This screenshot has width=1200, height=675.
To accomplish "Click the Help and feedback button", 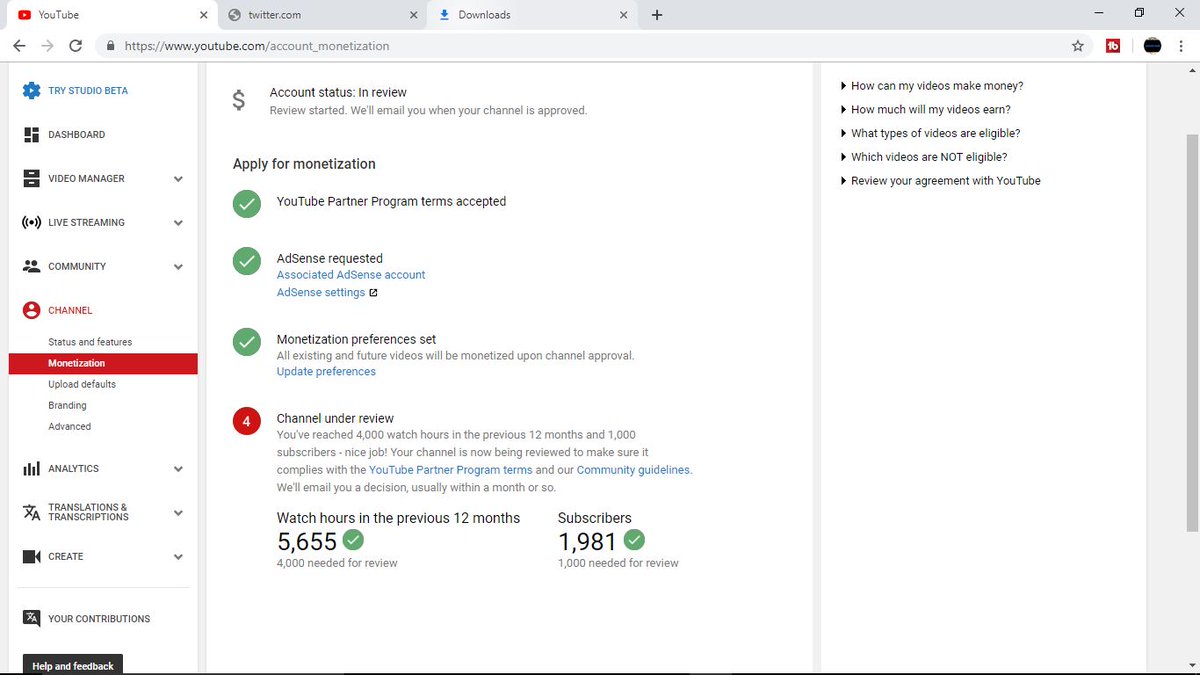I will (73, 665).
